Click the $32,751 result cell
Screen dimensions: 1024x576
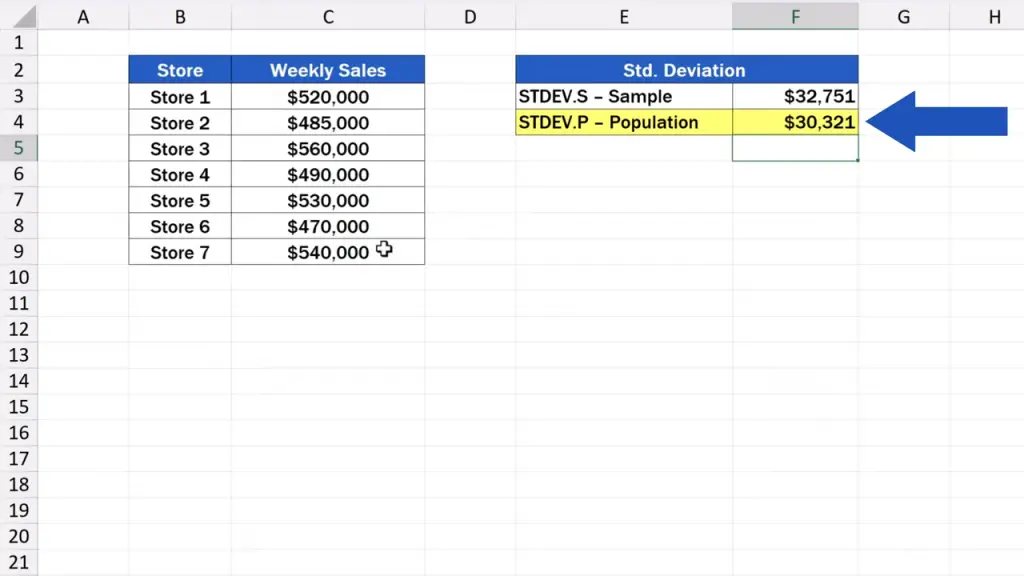coord(794,97)
